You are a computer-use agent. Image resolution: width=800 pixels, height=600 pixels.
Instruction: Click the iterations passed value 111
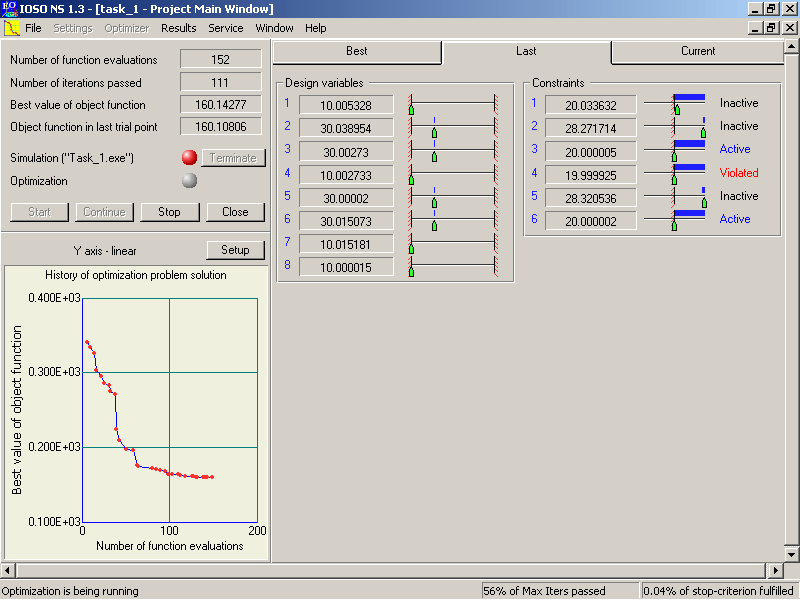coord(220,82)
